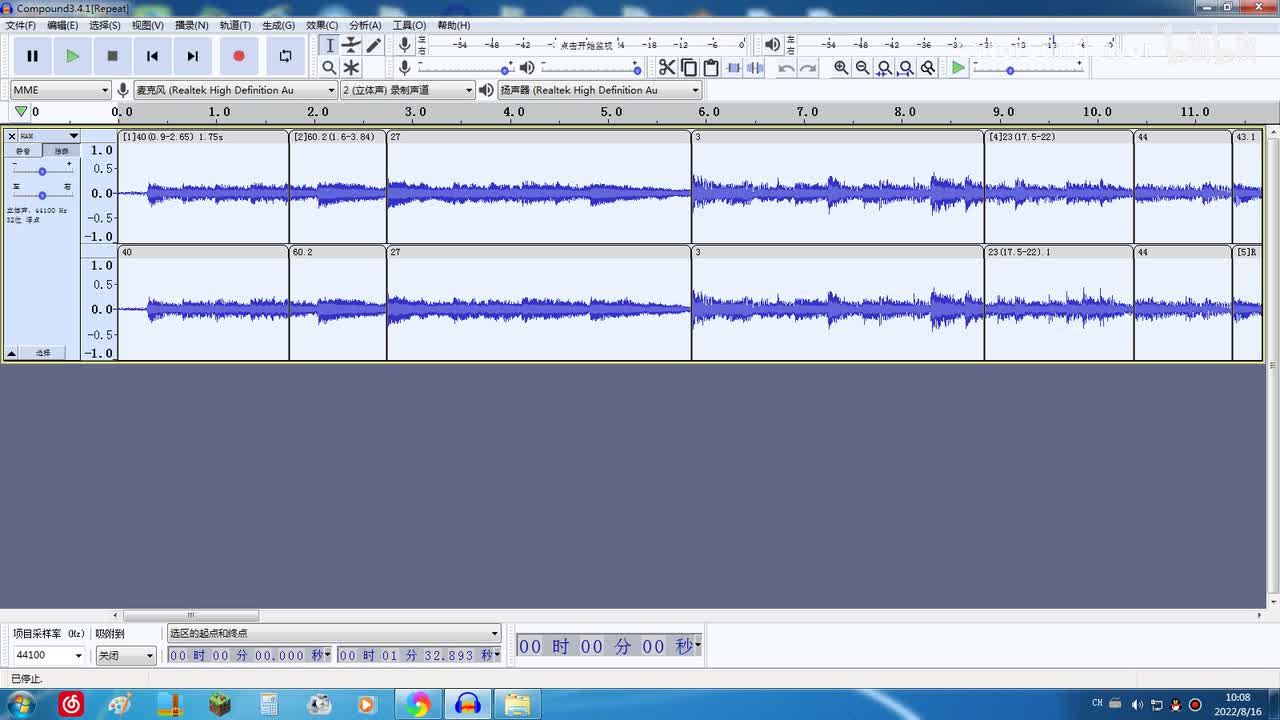Close the audio track with its X button
The image size is (1280, 720).
[x=11, y=136]
